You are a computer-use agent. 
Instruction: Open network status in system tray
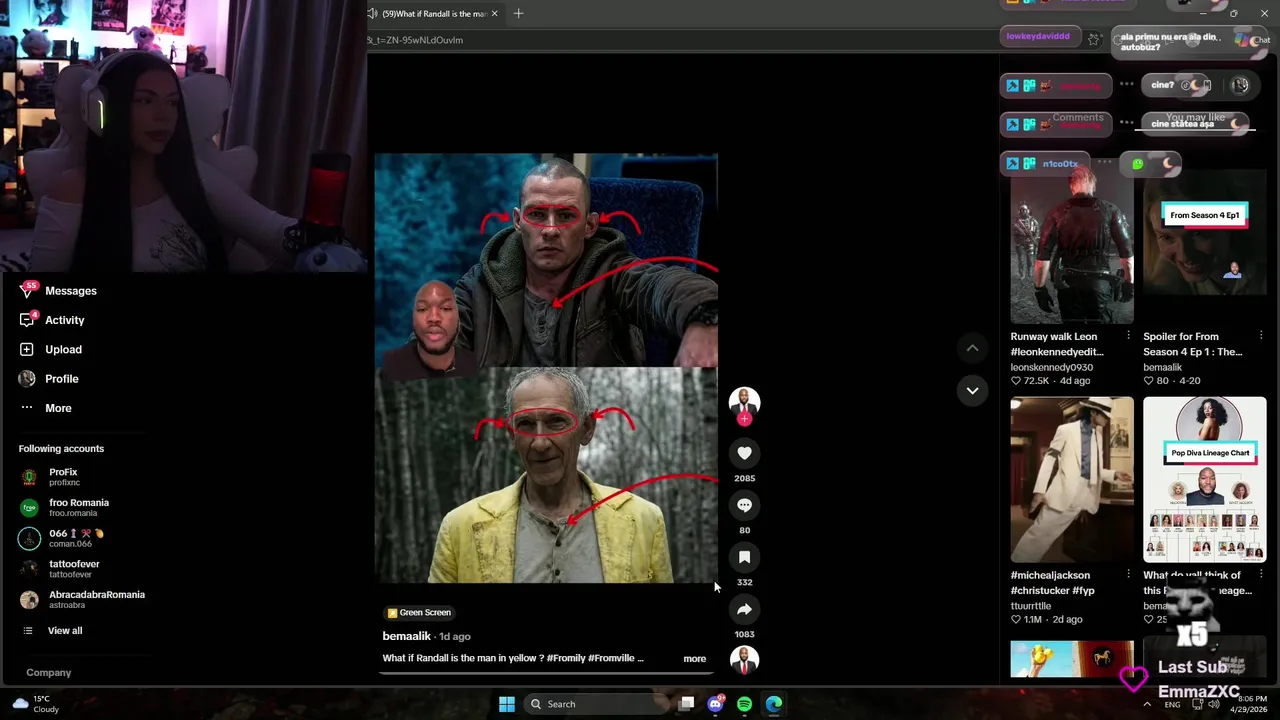coord(1197,704)
